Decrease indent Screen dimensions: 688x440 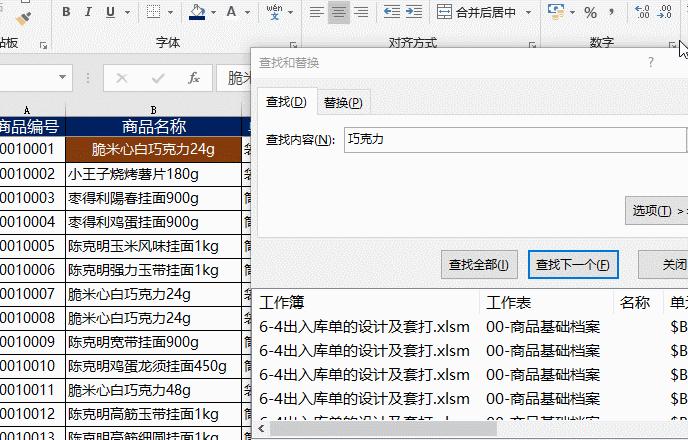391,12
